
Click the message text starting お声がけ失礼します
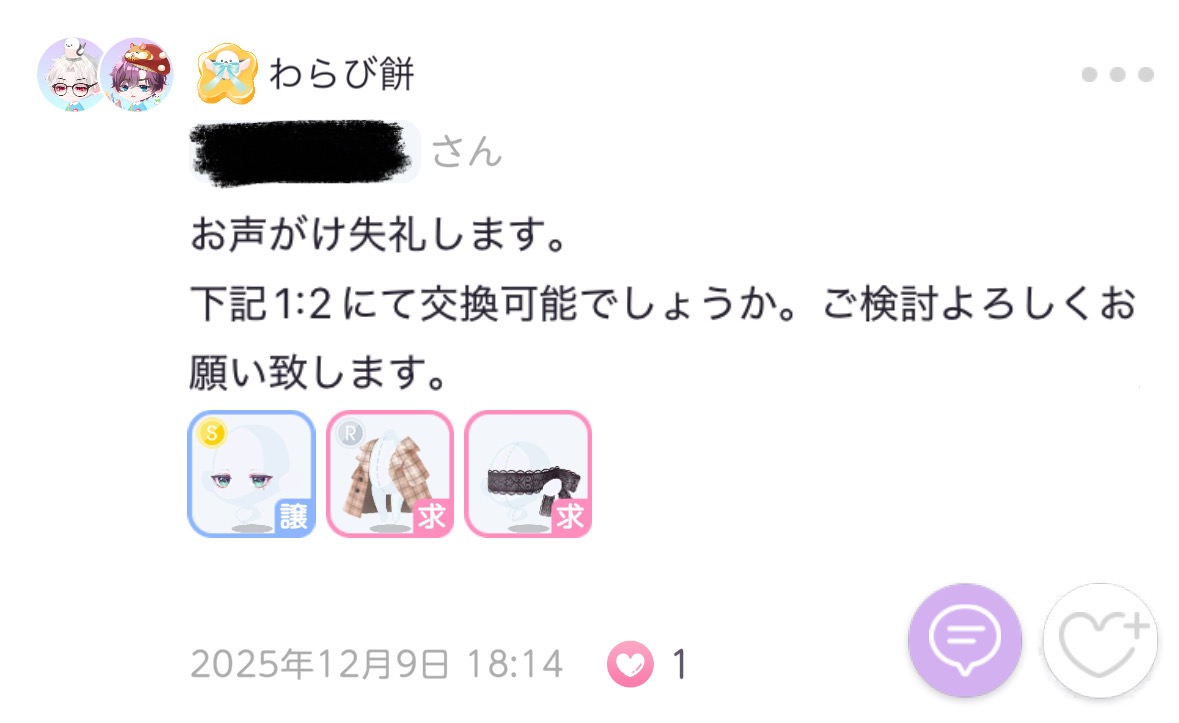click(663, 303)
